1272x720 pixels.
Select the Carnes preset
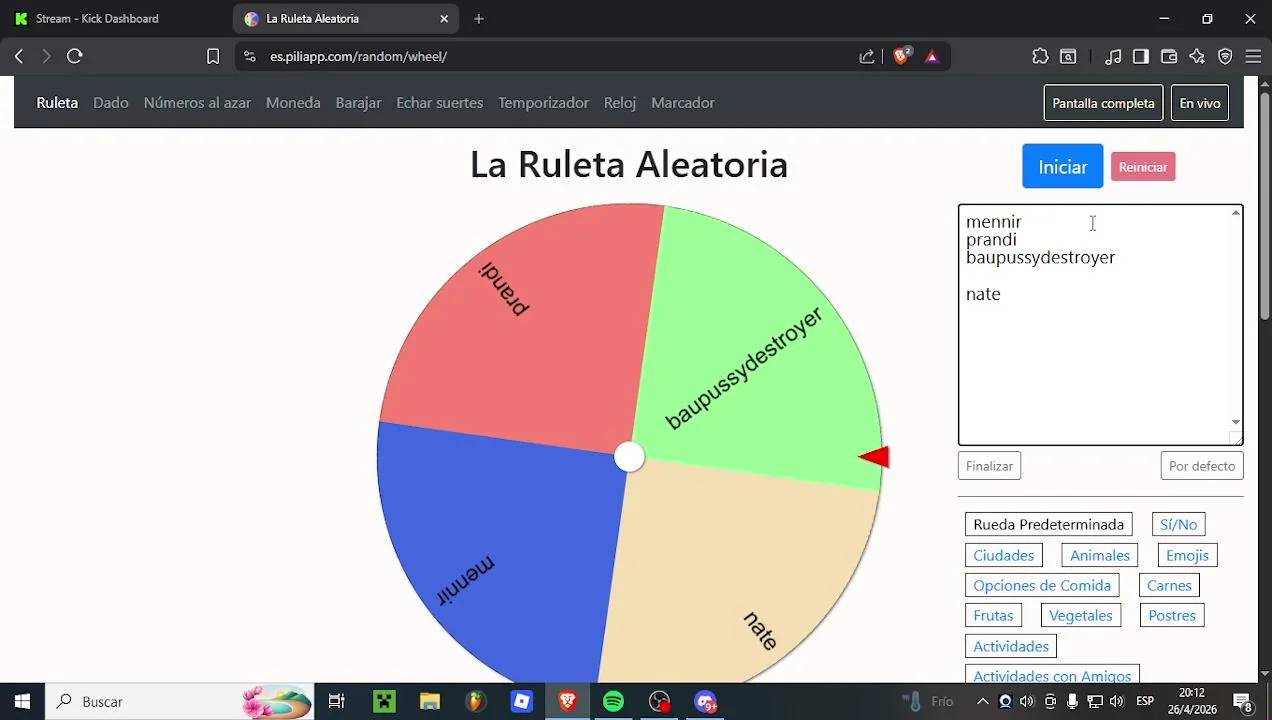point(1169,585)
